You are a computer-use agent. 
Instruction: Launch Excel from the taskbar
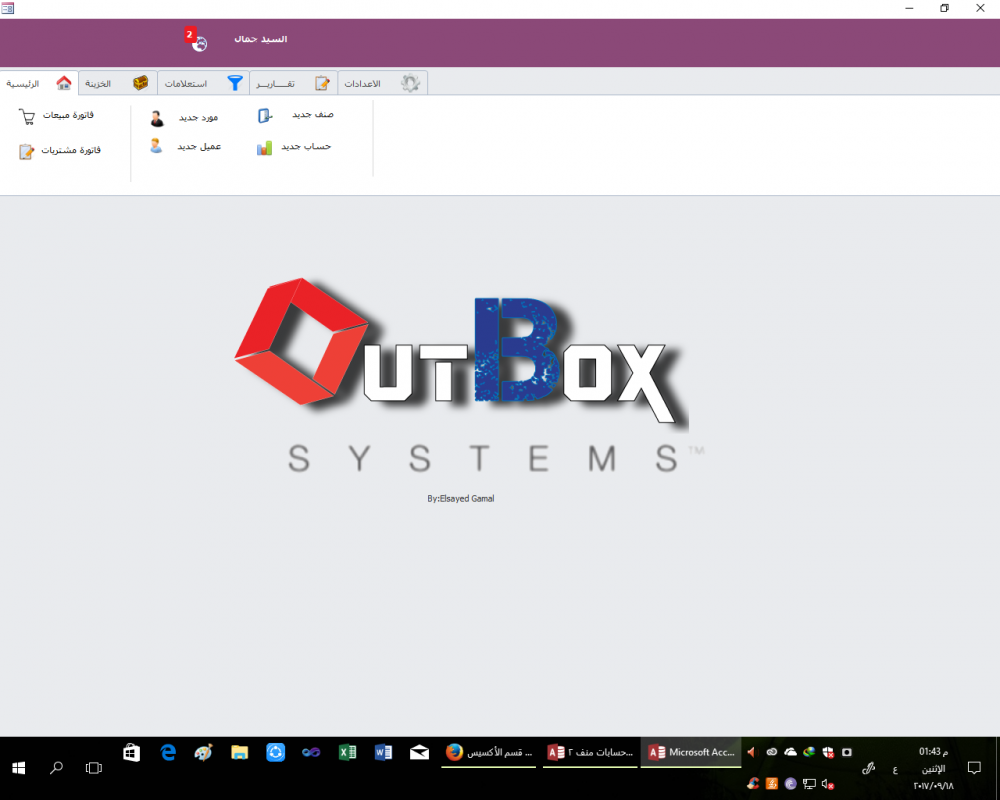click(x=348, y=753)
